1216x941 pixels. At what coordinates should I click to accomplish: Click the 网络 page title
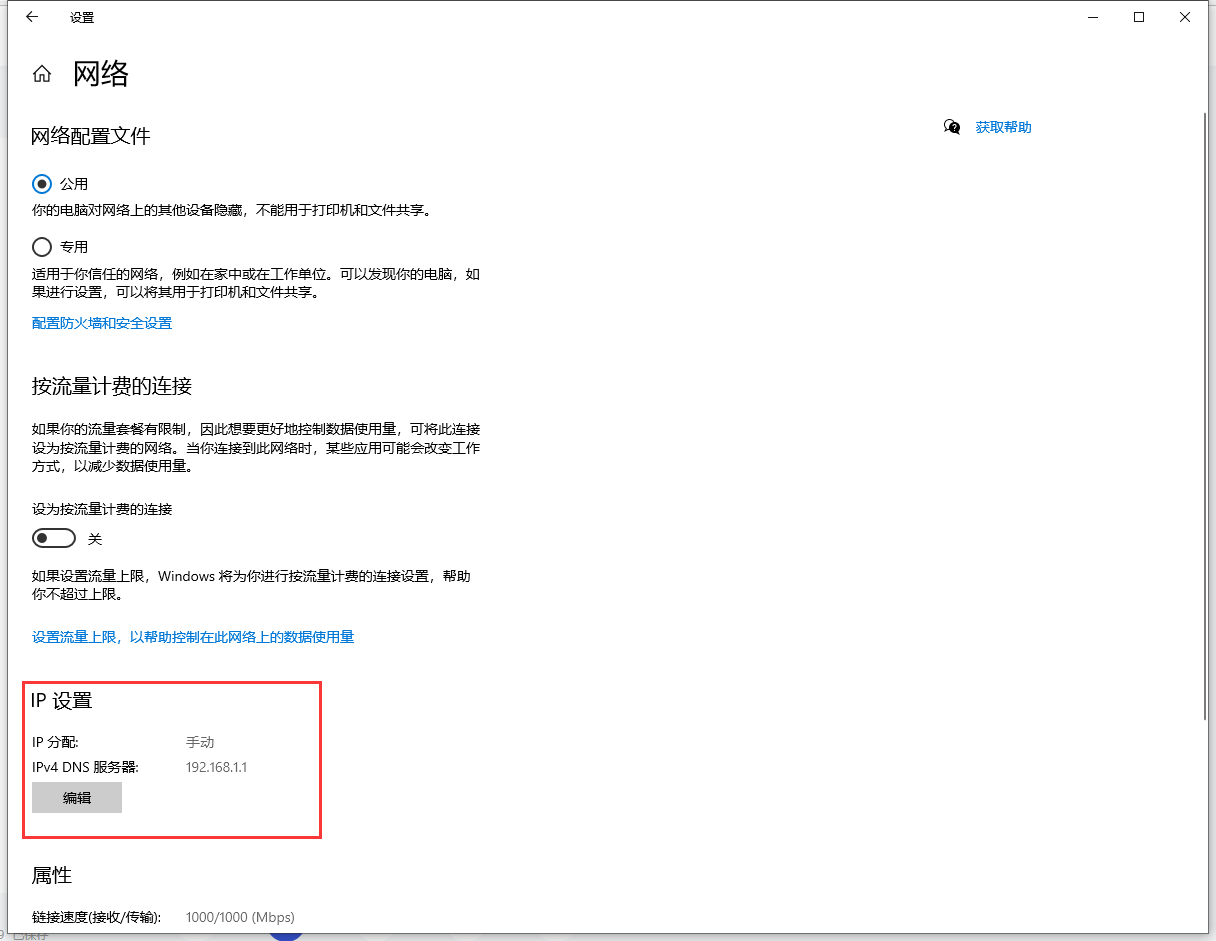(x=101, y=74)
